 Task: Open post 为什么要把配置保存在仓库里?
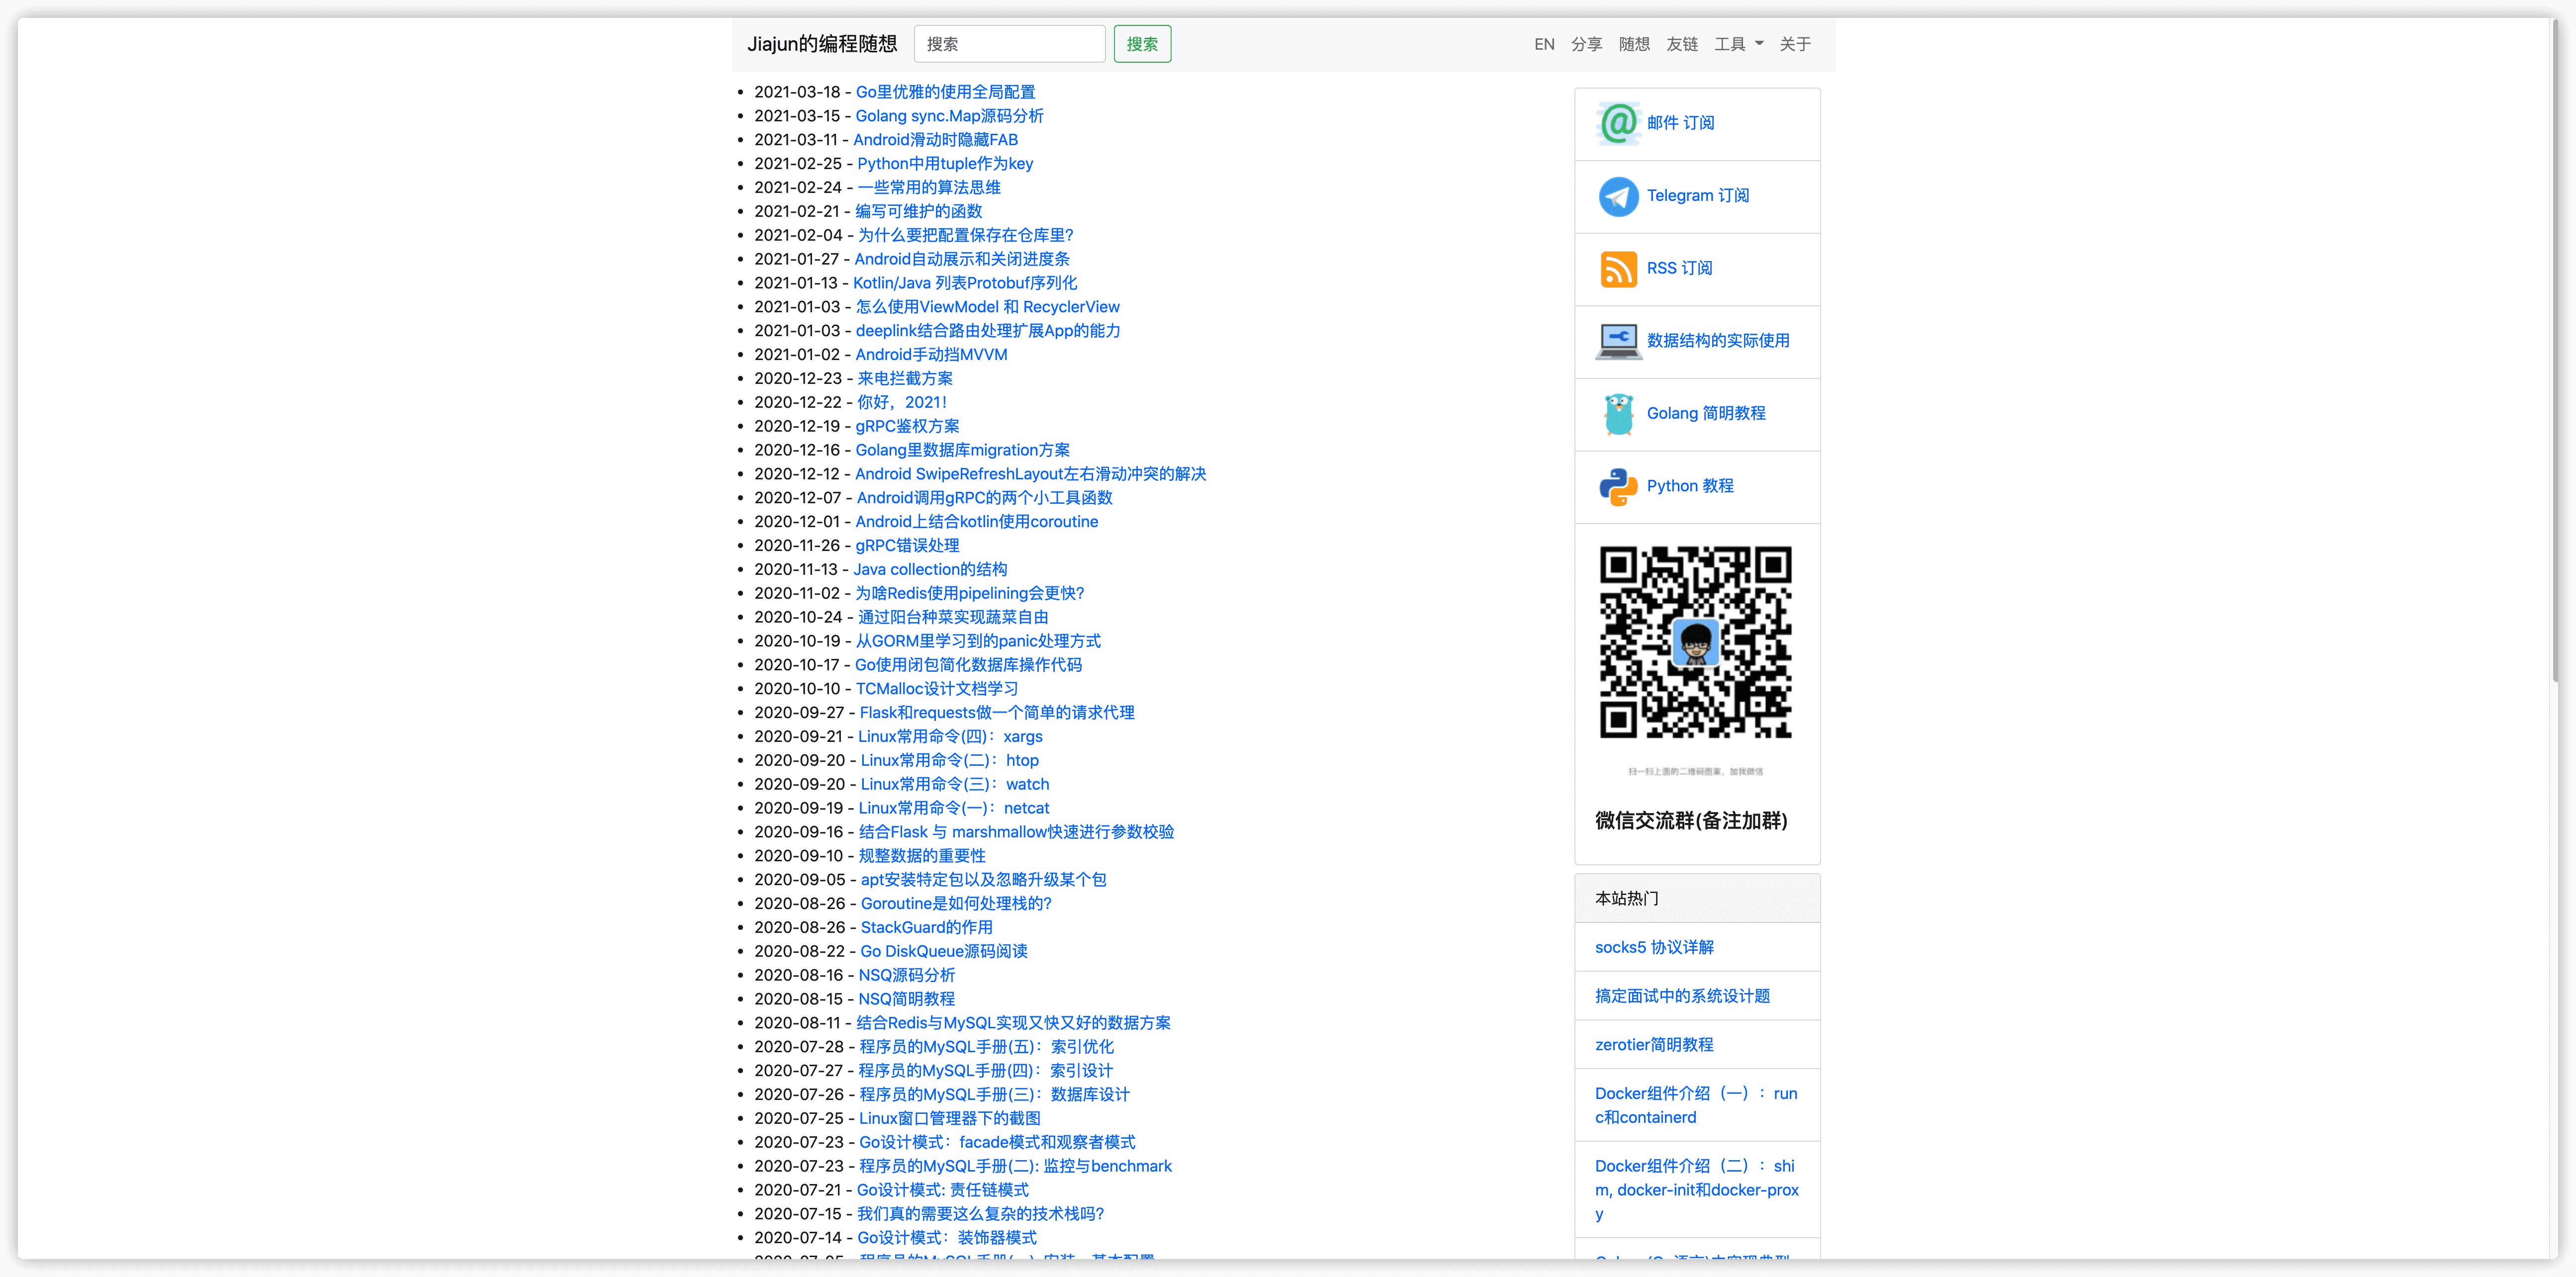[965, 236]
